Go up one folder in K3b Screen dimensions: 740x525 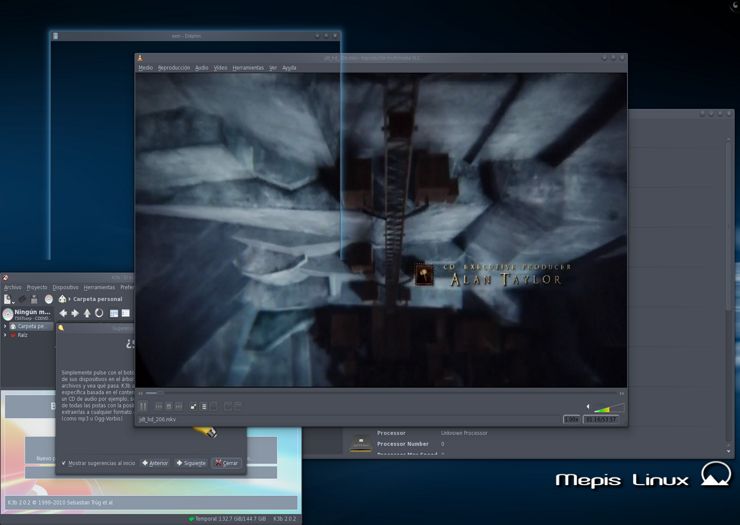pos(87,313)
